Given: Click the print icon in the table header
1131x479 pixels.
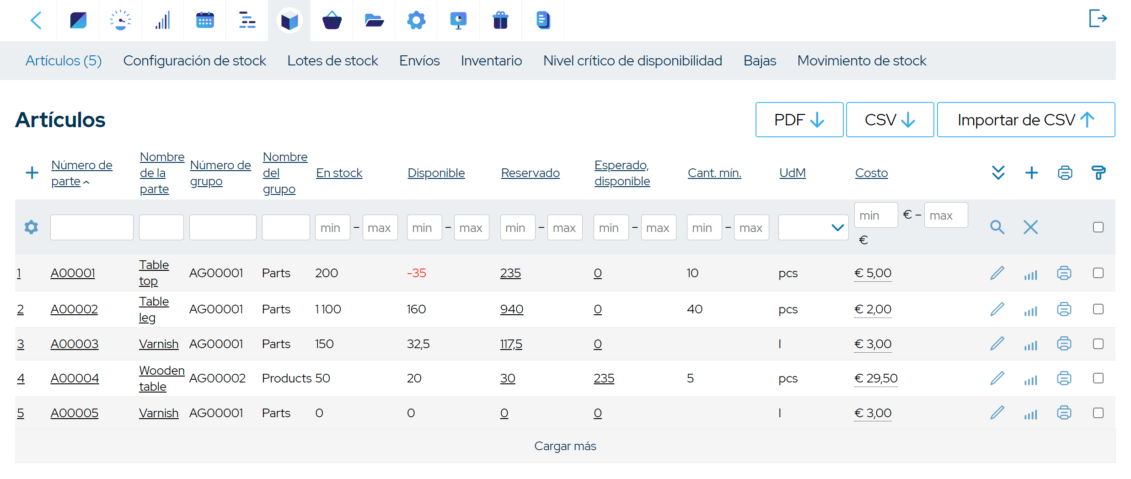Looking at the screenshot, I should point(1065,173).
